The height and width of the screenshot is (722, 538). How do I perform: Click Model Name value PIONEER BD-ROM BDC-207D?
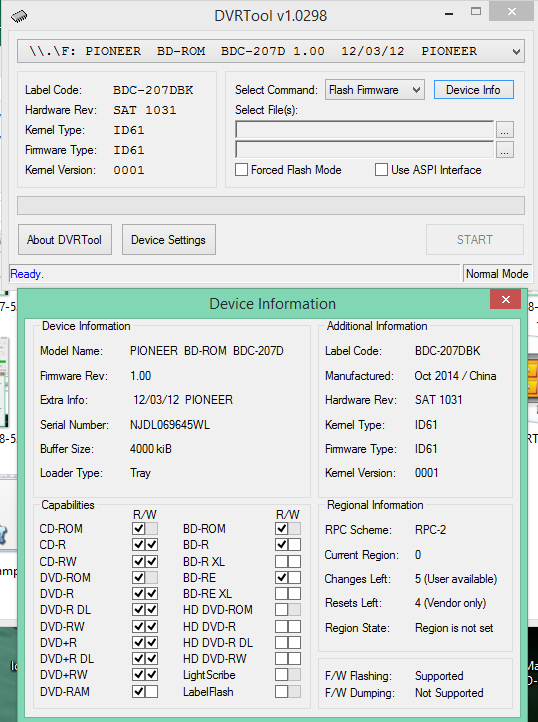207,351
